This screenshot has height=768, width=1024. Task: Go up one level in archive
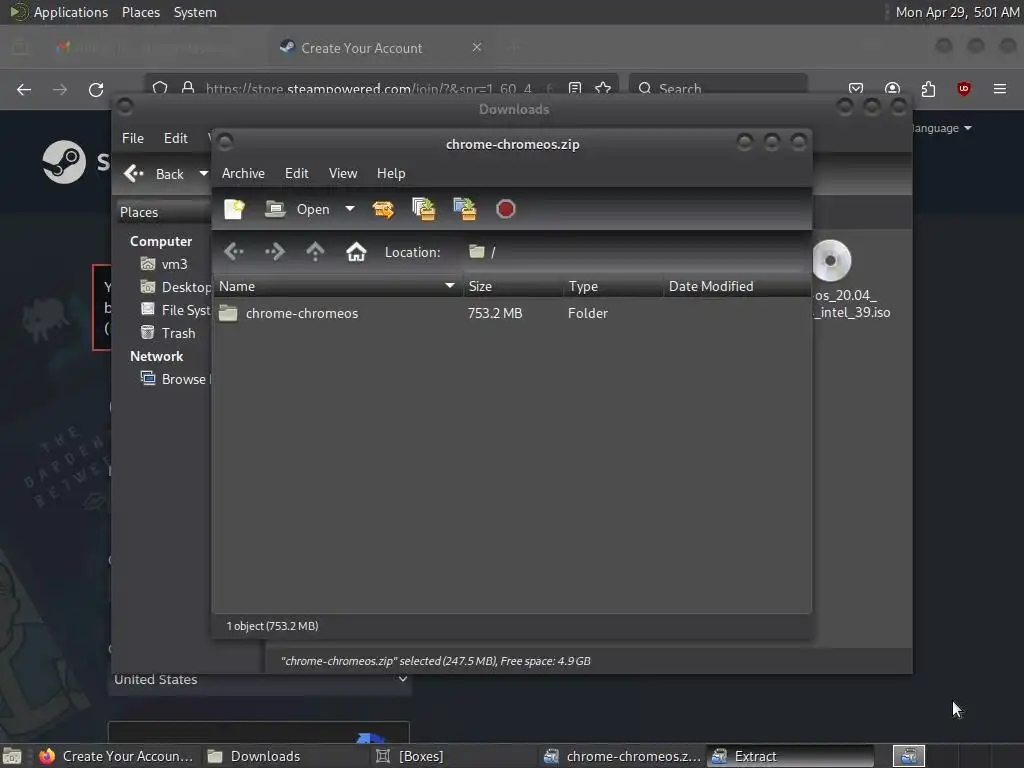[x=315, y=251]
